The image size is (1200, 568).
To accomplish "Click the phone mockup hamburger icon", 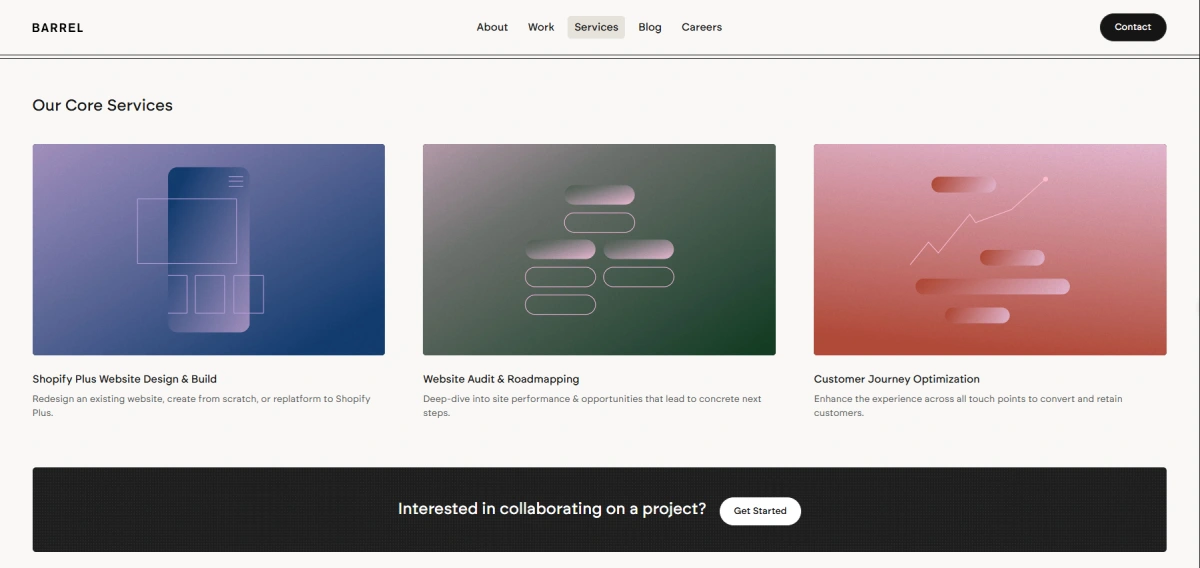I will tap(236, 181).
